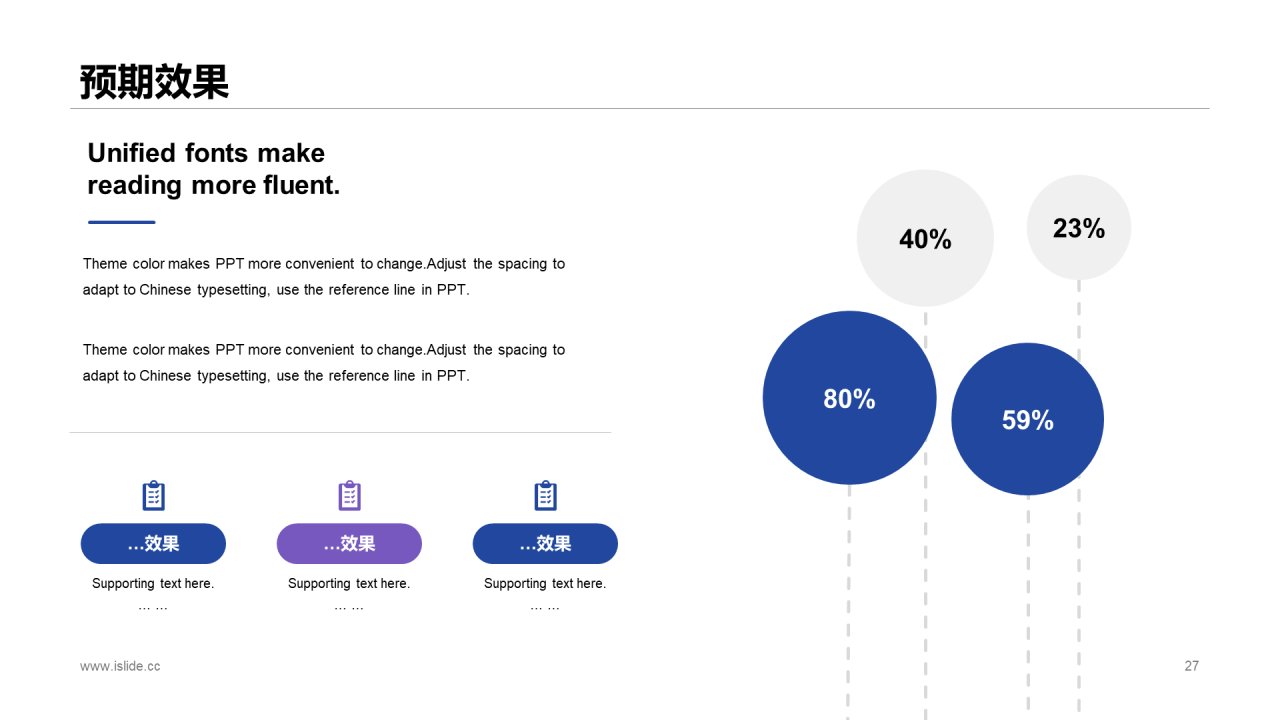Click the second Theme color paragraph
The image size is (1280, 720).
324,363
